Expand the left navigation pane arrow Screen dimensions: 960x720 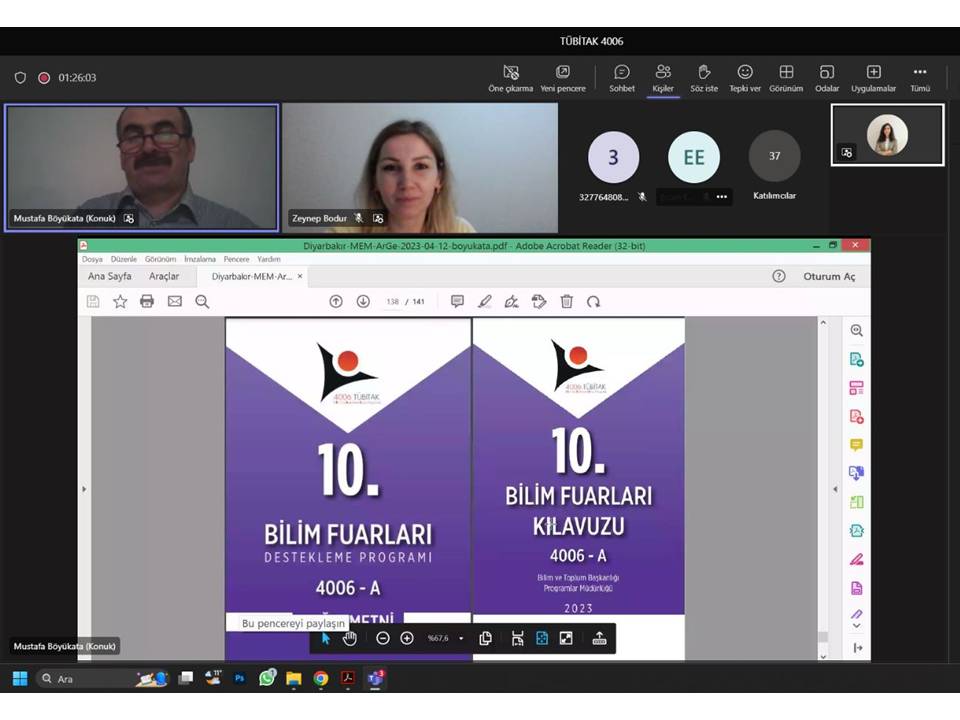[x=84, y=489]
